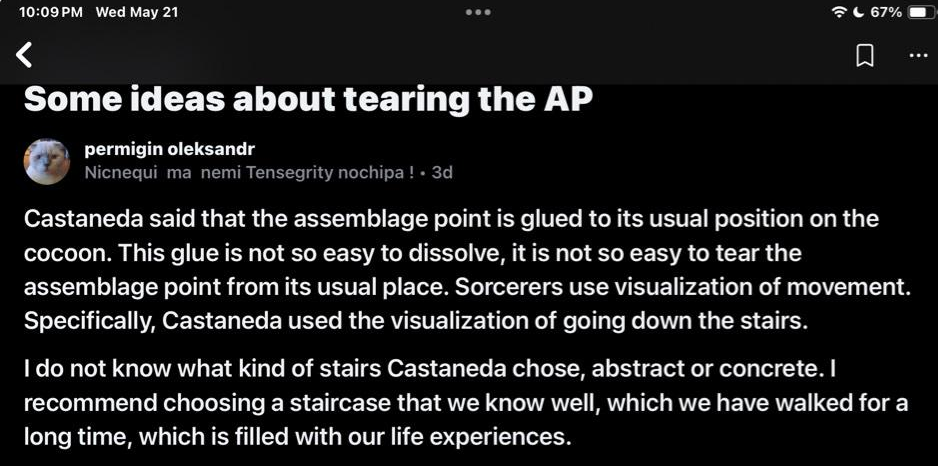
Task: Tap the battery icon in status bar
Action: click(x=918, y=12)
